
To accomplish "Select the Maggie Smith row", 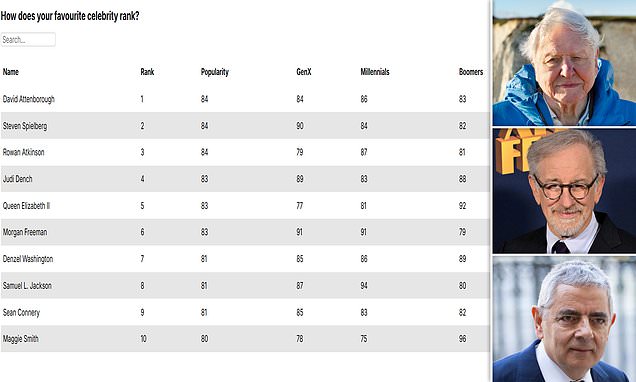I will (245, 339).
